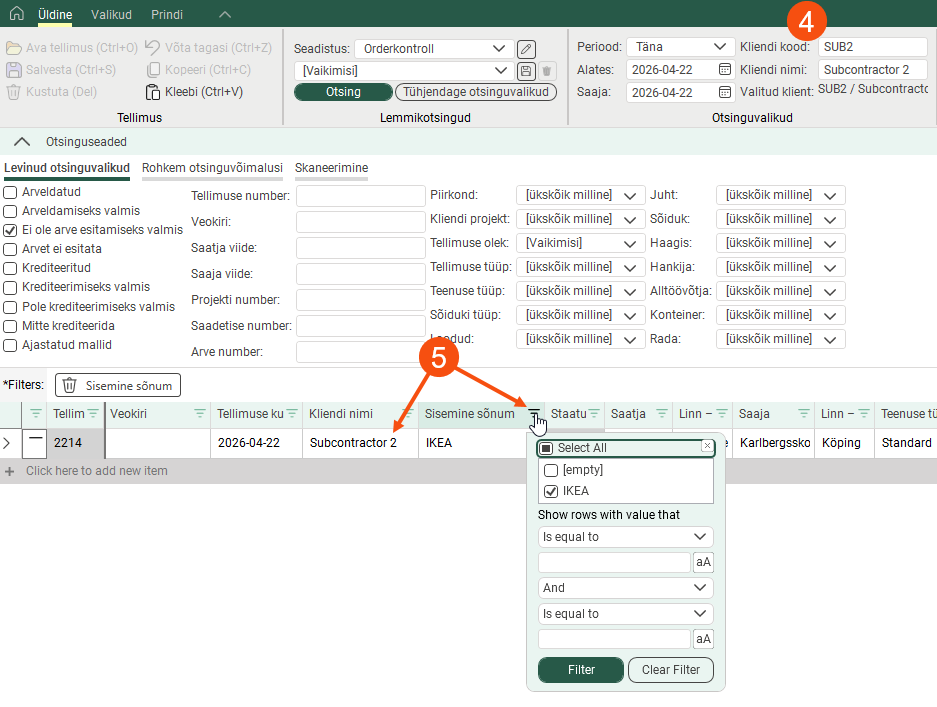Remove the Sisemine sõnum filter via trash icon
937x707 pixels.
tap(70, 386)
